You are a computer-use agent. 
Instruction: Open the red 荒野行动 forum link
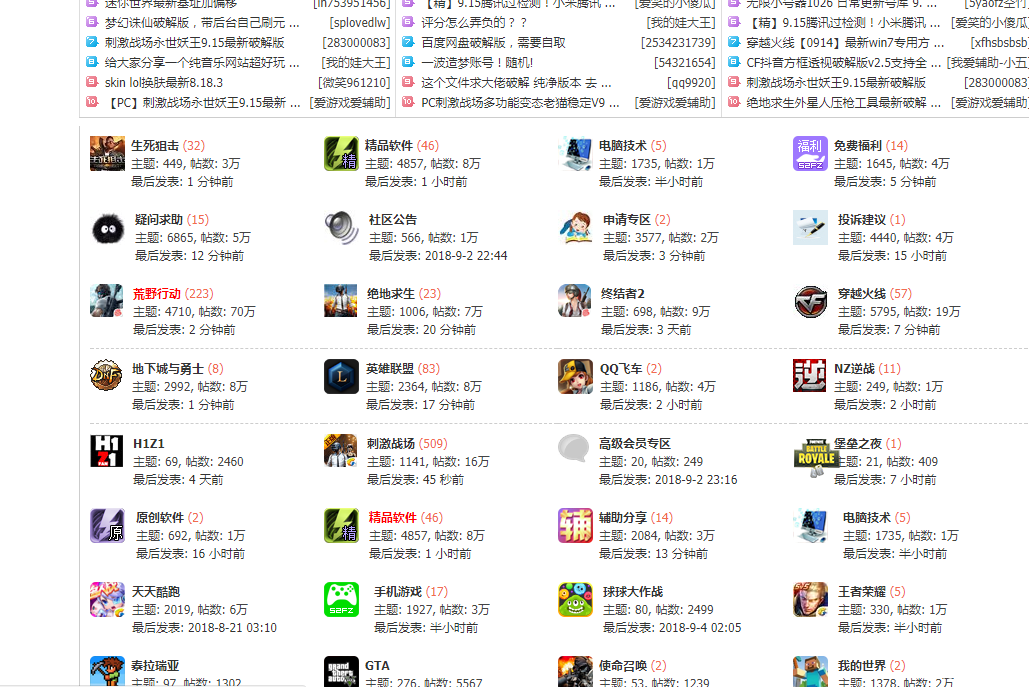(x=157, y=294)
